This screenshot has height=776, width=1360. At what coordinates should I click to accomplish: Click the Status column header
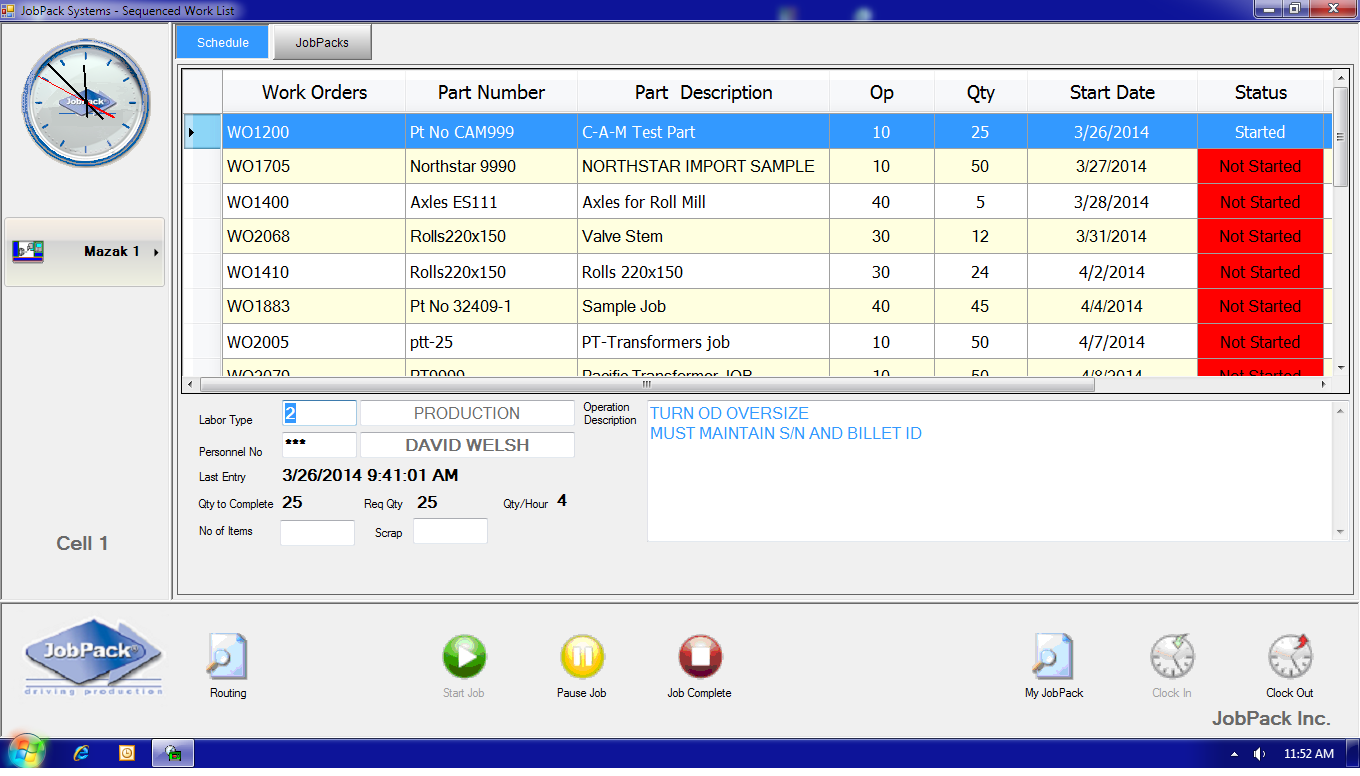[1260, 92]
